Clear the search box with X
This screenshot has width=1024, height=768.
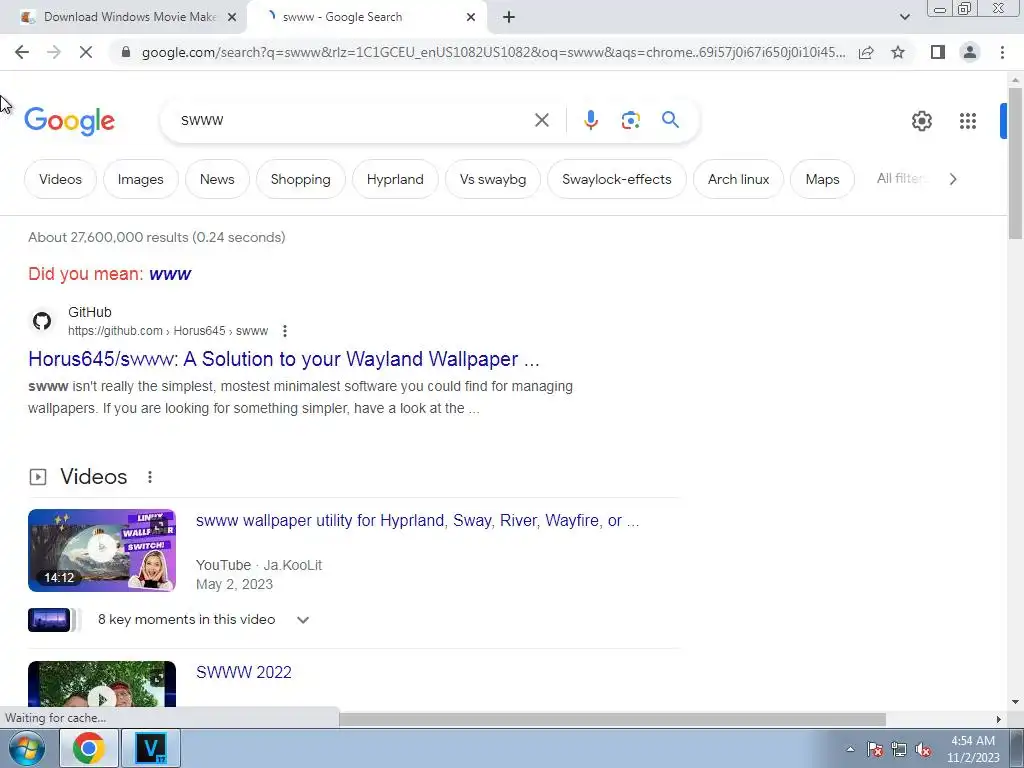(x=541, y=120)
